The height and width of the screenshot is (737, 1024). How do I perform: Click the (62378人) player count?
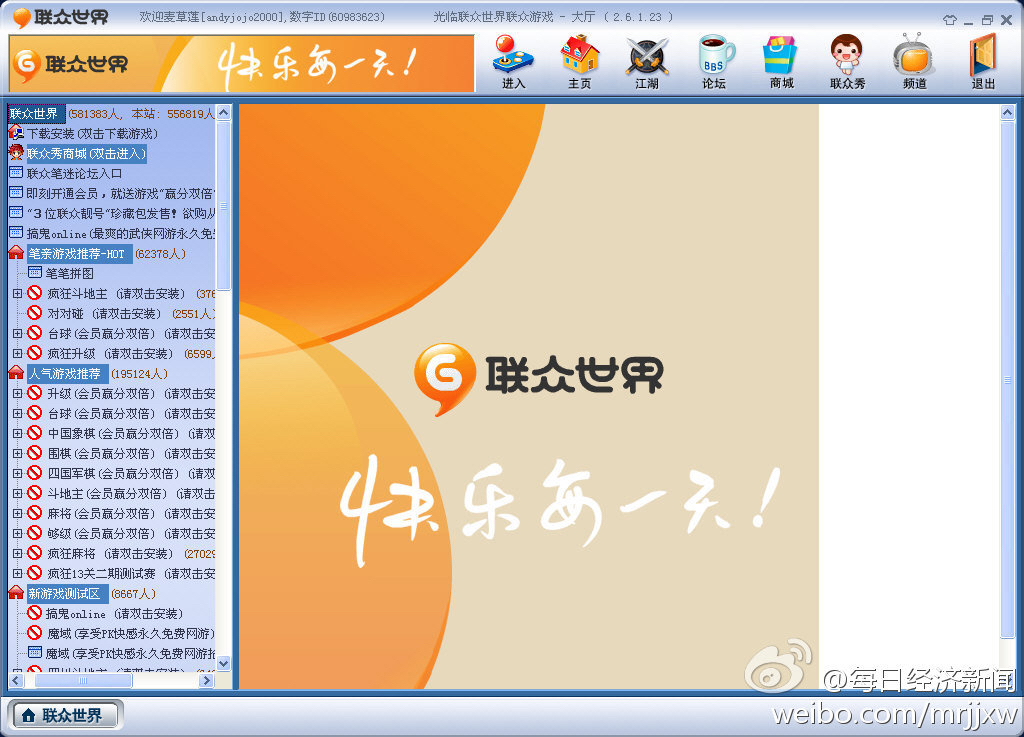tap(160, 254)
